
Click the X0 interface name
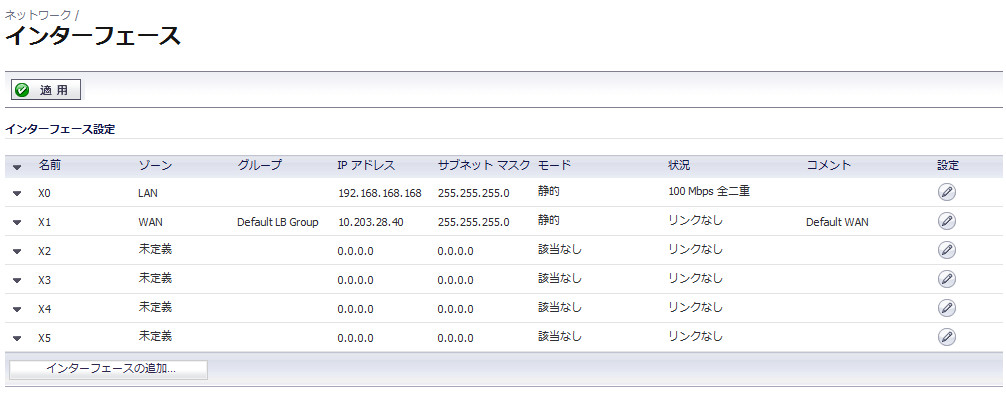(44, 193)
